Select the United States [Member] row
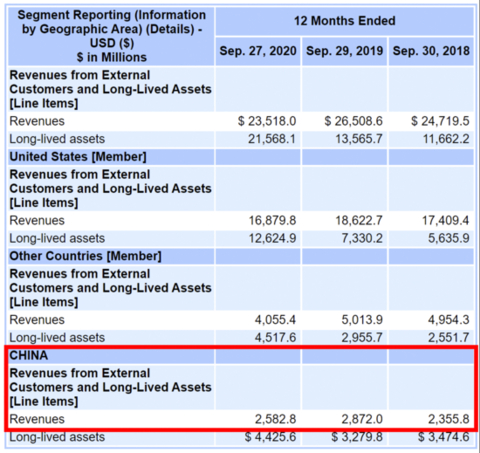Viewport: 480px width, 453px height. (241, 157)
